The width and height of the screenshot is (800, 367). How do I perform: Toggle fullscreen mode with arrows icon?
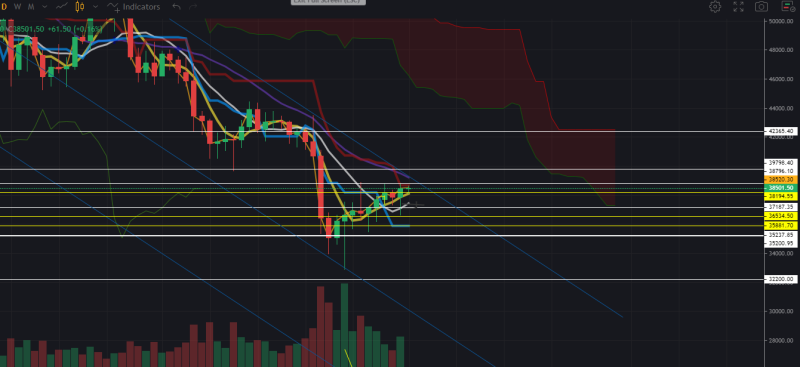[x=738, y=7]
